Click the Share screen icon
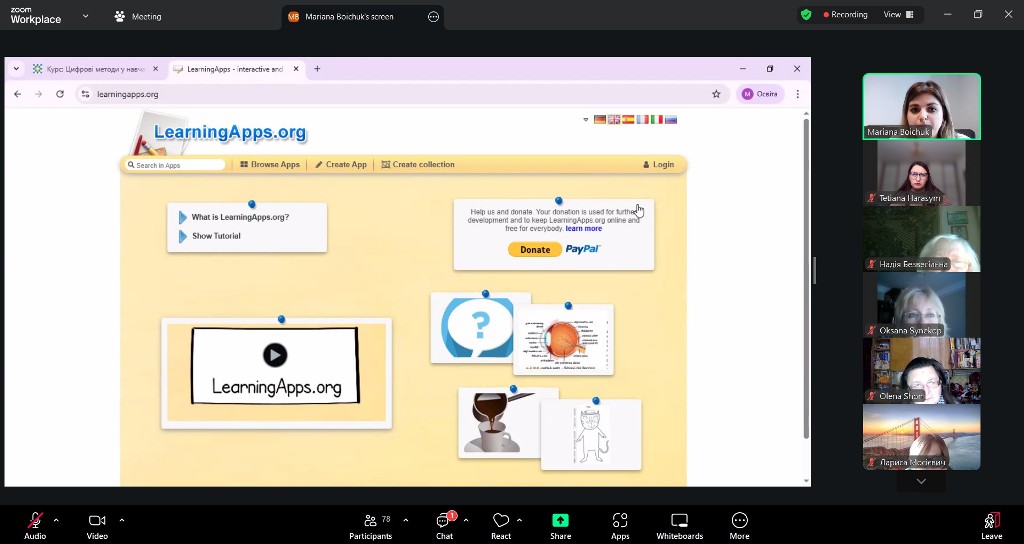The width and height of the screenshot is (1024, 544). coord(560,522)
